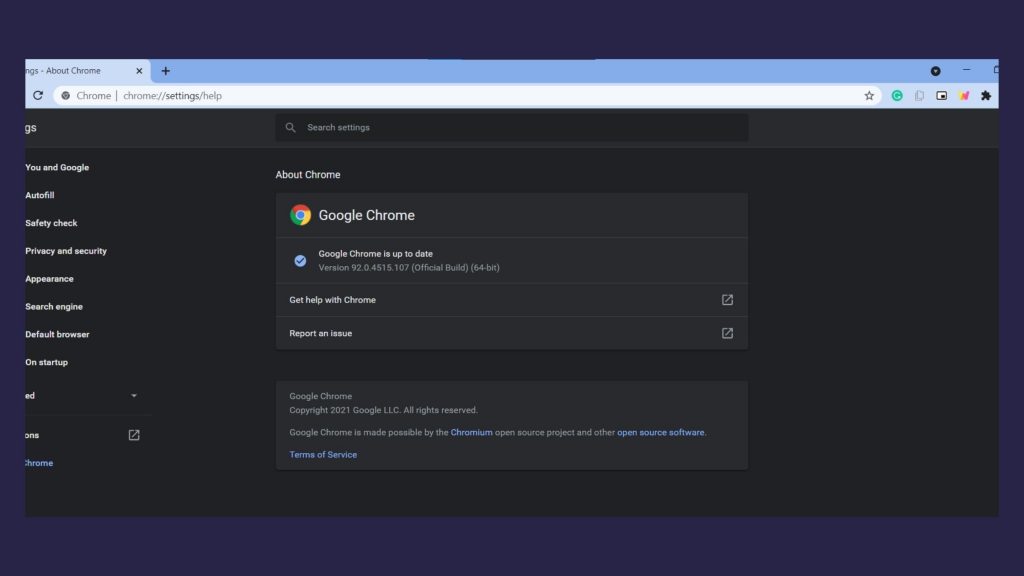The width and height of the screenshot is (1024, 576).
Task: Select the About Chrome browser tab
Action: [x=75, y=71]
